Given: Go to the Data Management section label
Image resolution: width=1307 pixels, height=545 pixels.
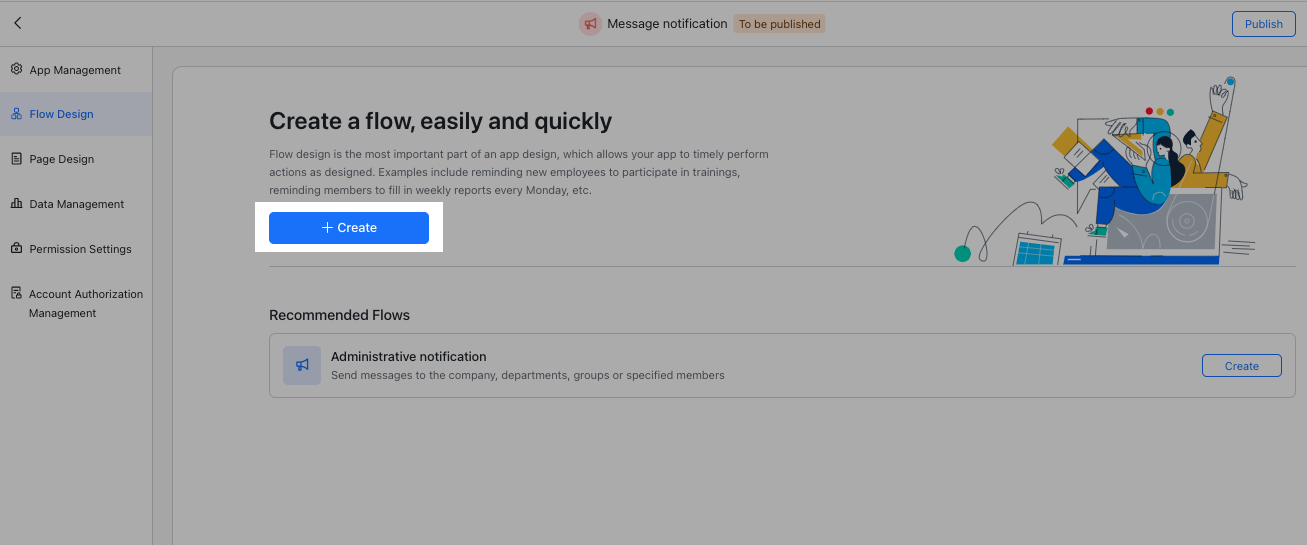Looking at the screenshot, I should pos(77,204).
